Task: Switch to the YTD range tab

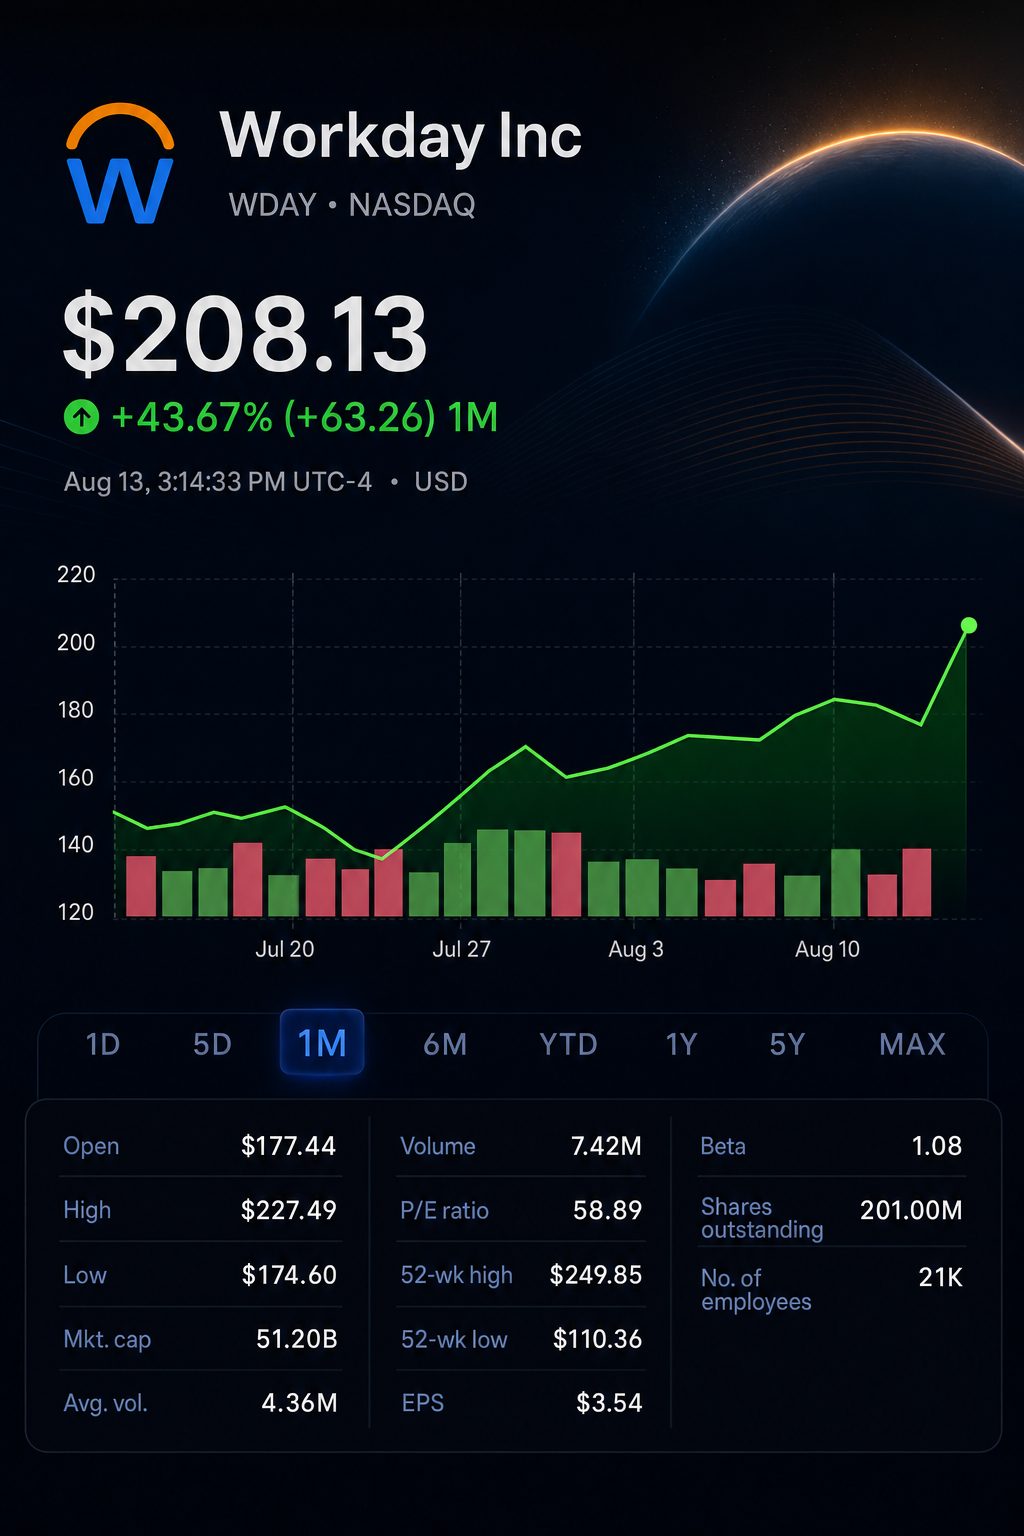Action: 568,1044
